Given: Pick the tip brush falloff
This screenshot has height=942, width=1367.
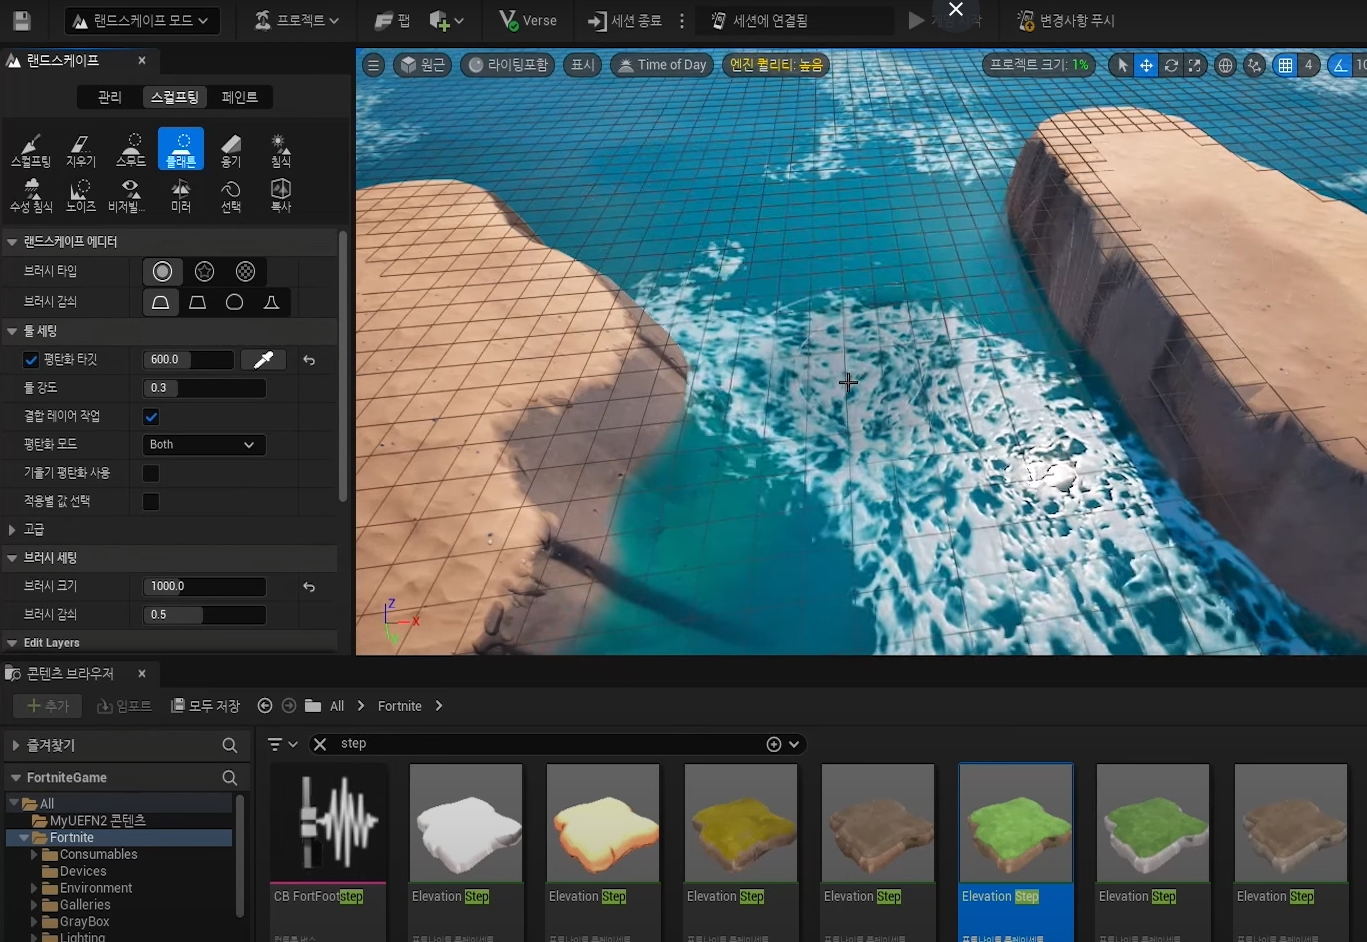Looking at the screenshot, I should [x=271, y=302].
